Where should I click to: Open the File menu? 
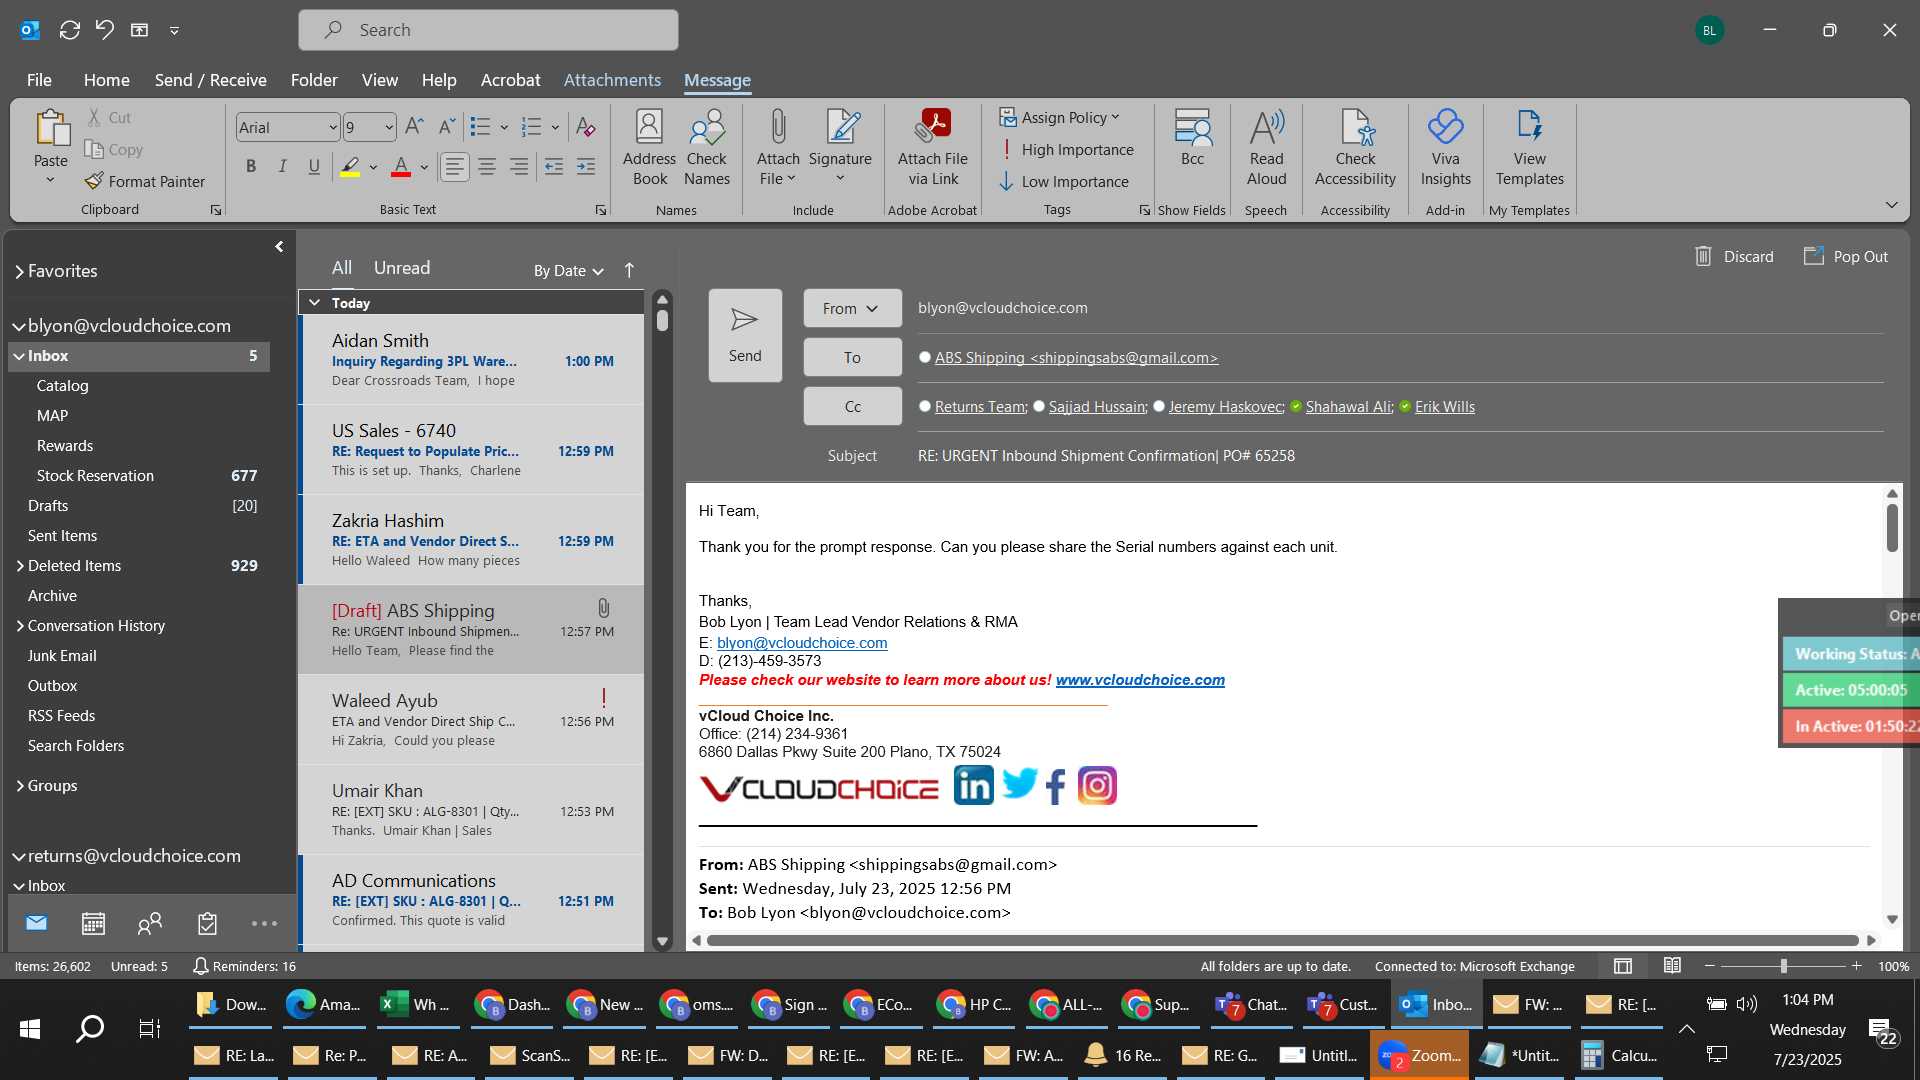coord(39,80)
